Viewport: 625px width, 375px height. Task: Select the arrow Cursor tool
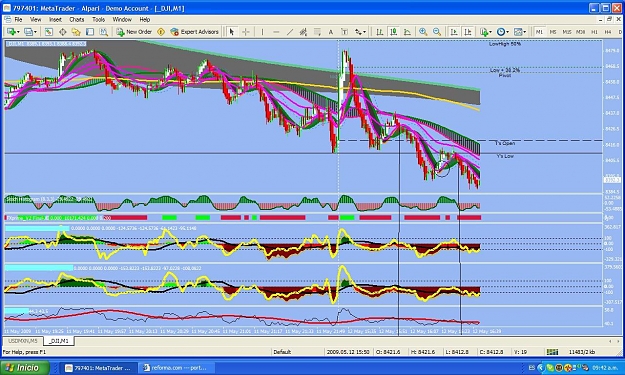232,32
